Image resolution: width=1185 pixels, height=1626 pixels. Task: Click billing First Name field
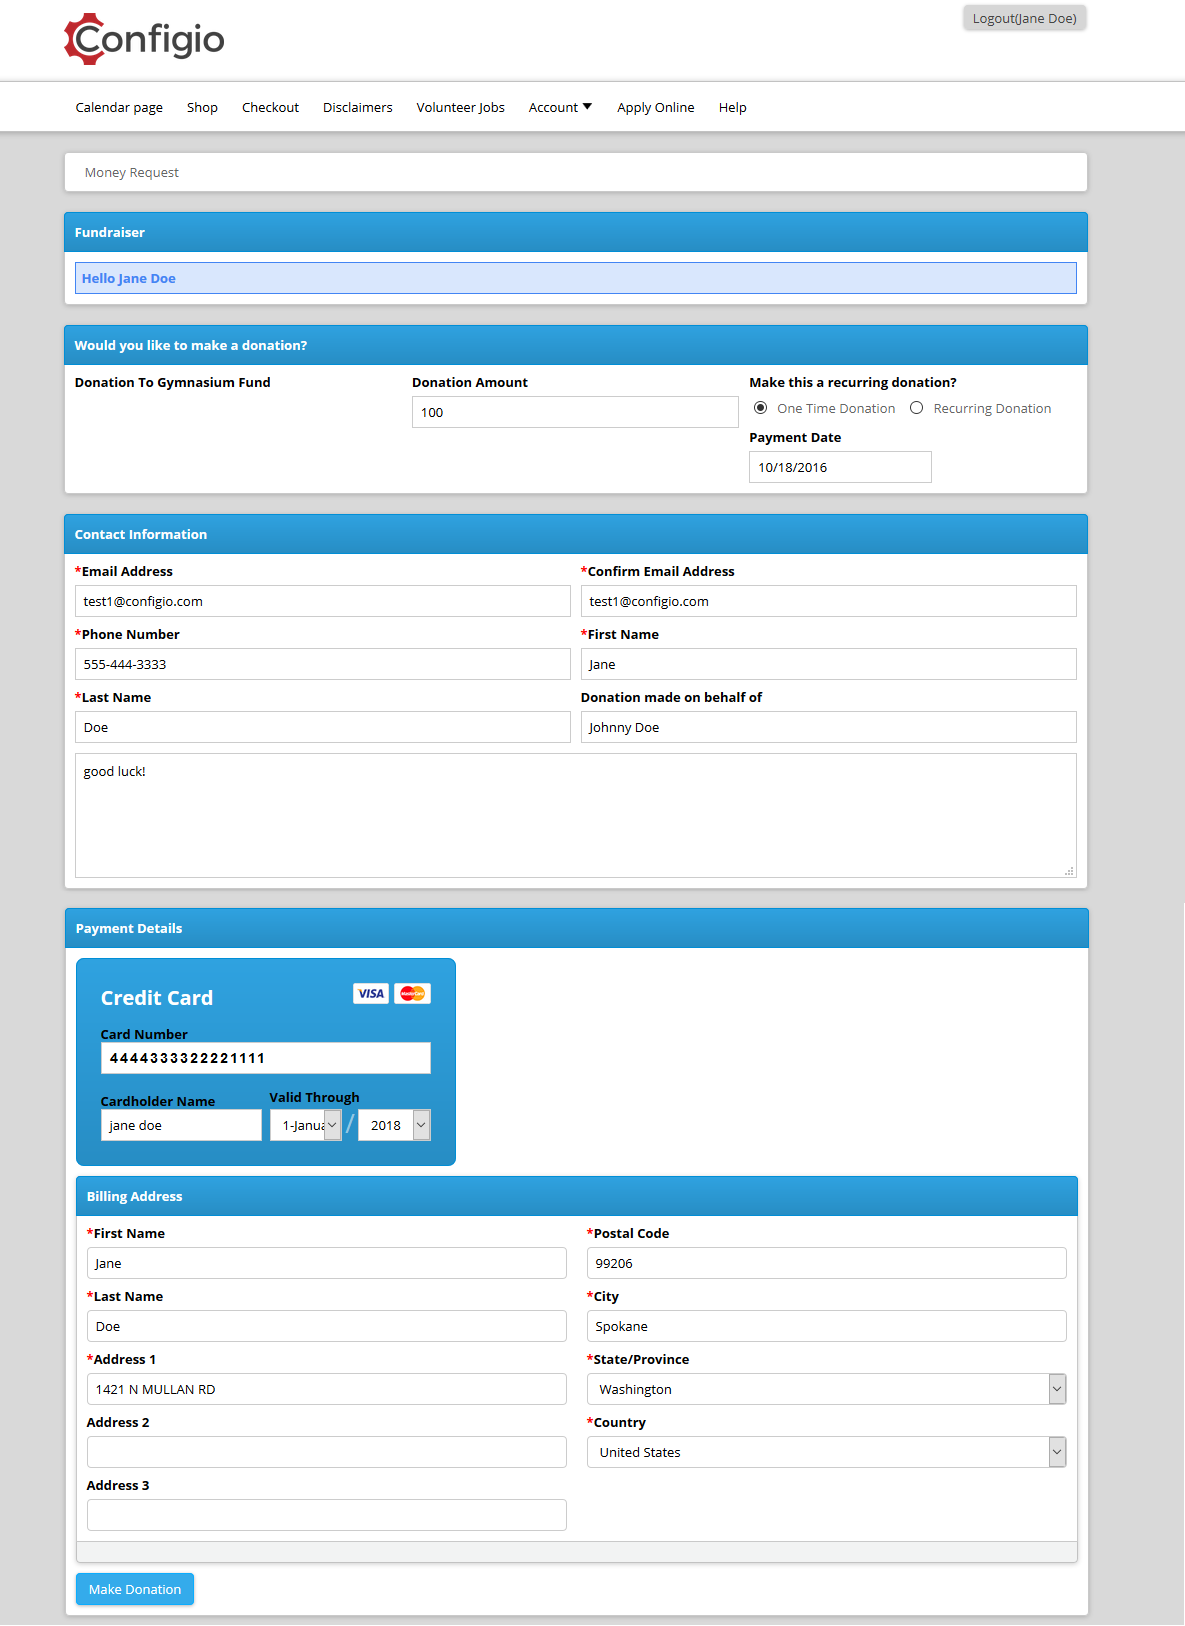click(x=327, y=1263)
